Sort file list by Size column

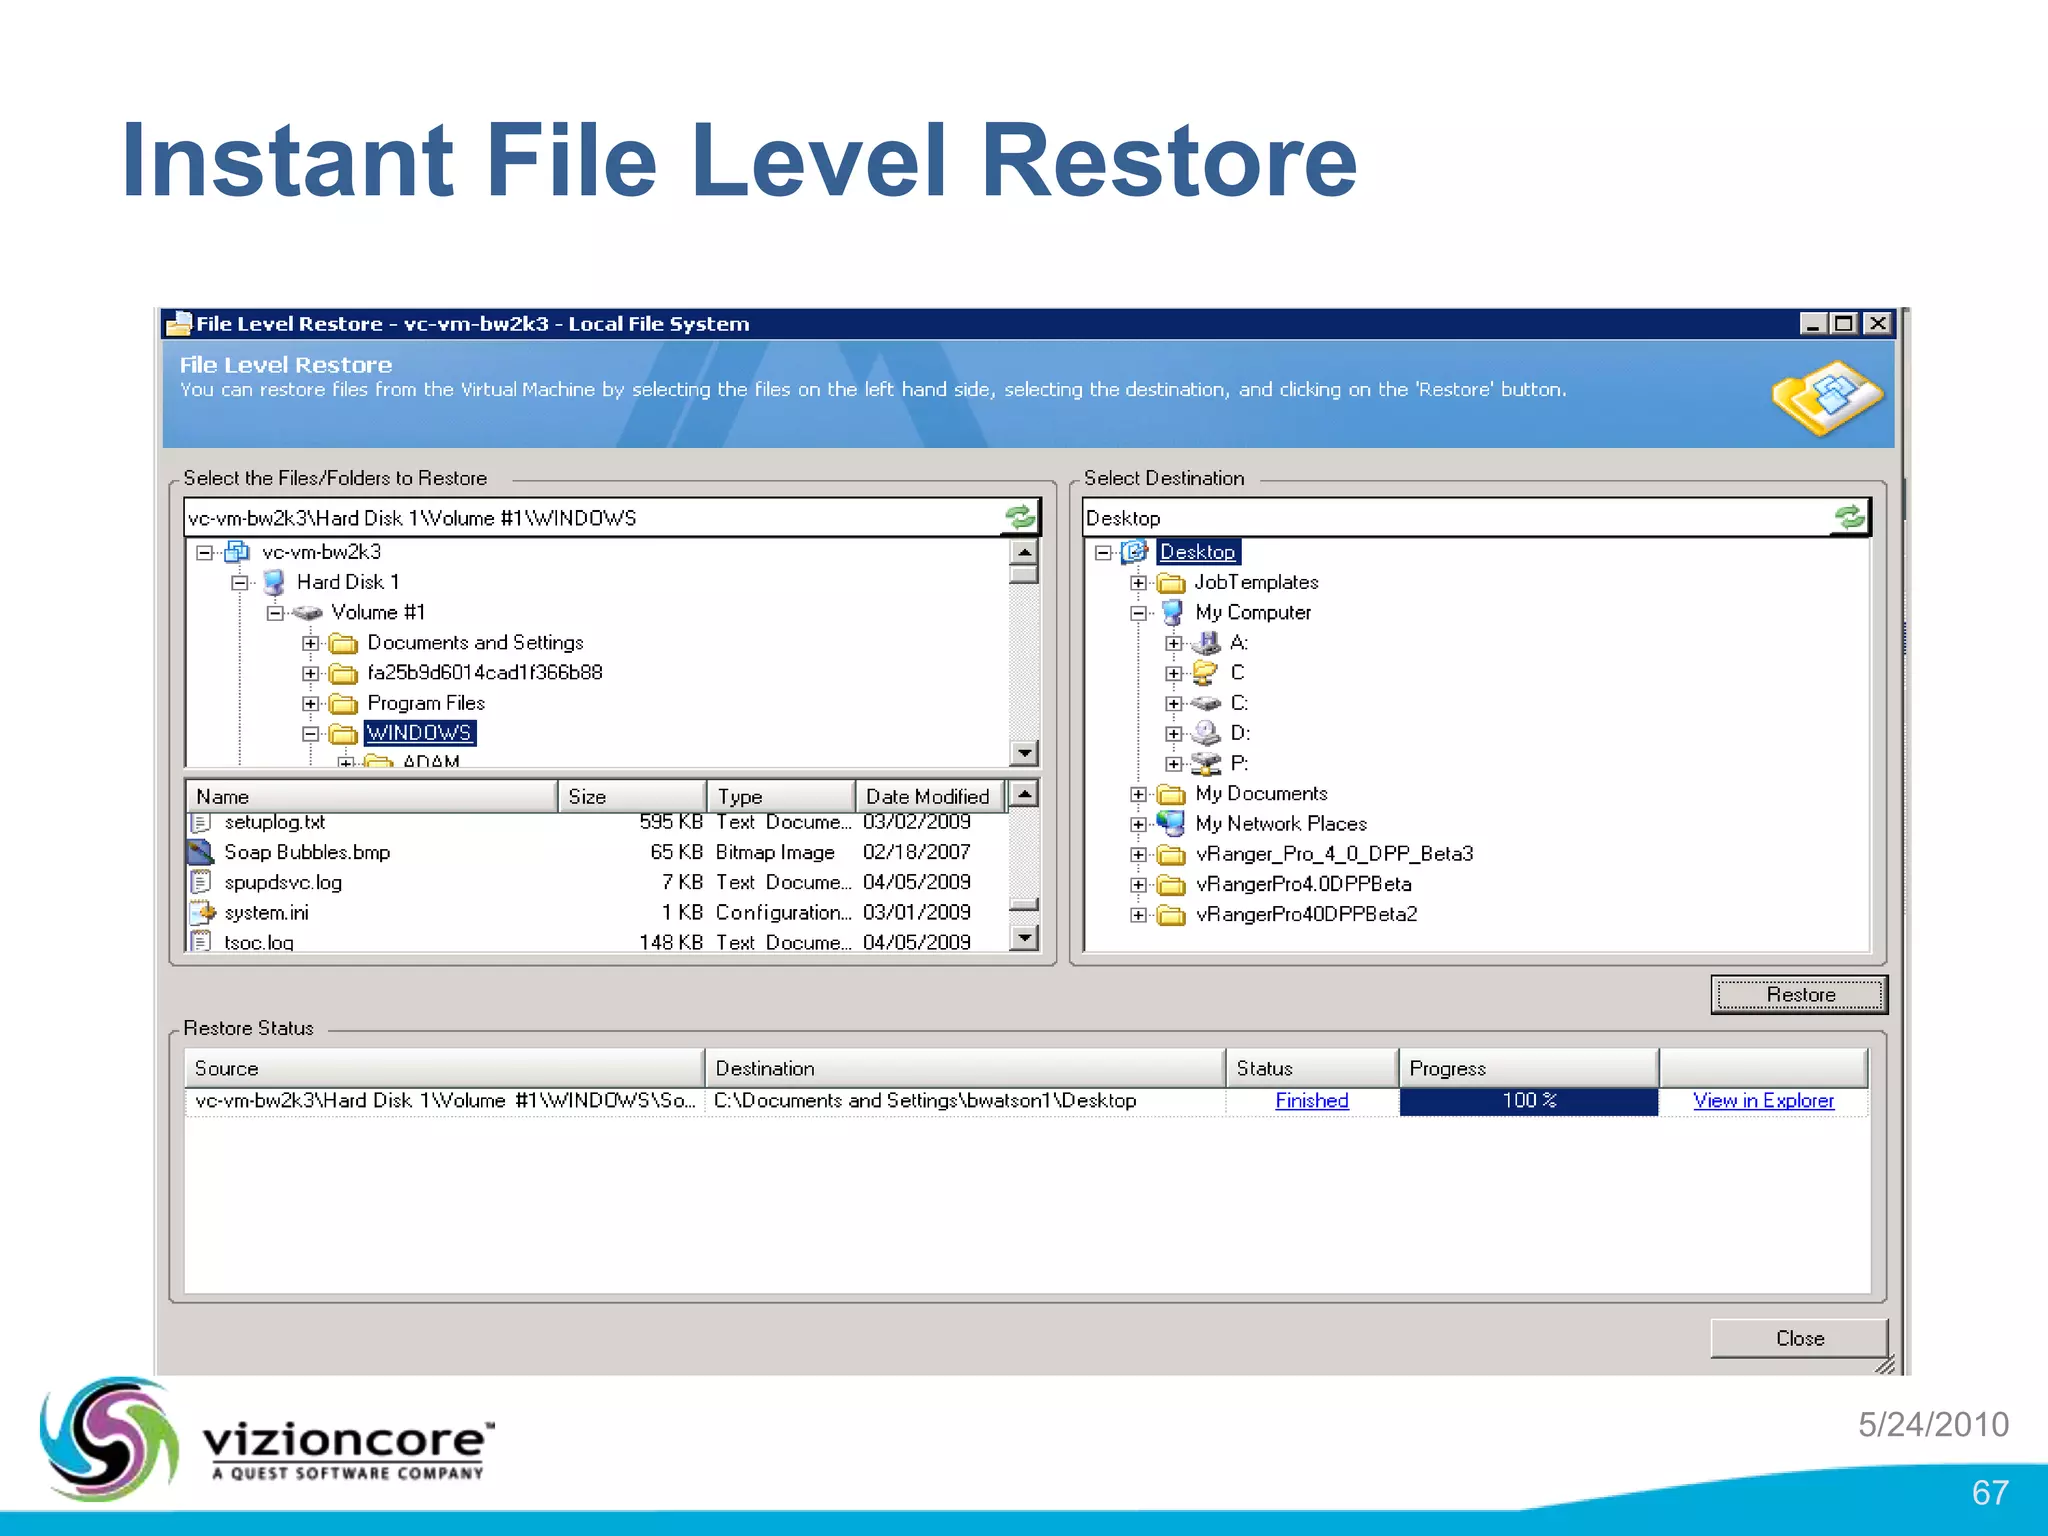coord(632,796)
